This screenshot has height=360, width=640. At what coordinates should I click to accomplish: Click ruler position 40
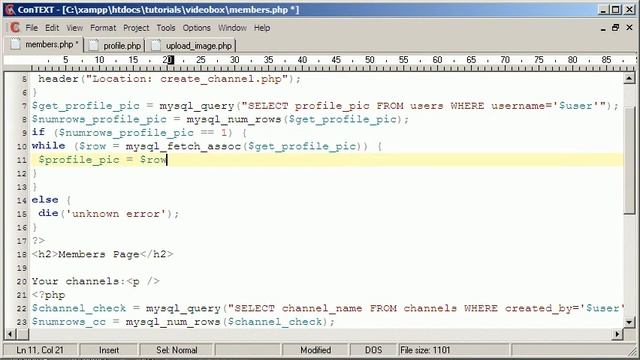(302, 60)
